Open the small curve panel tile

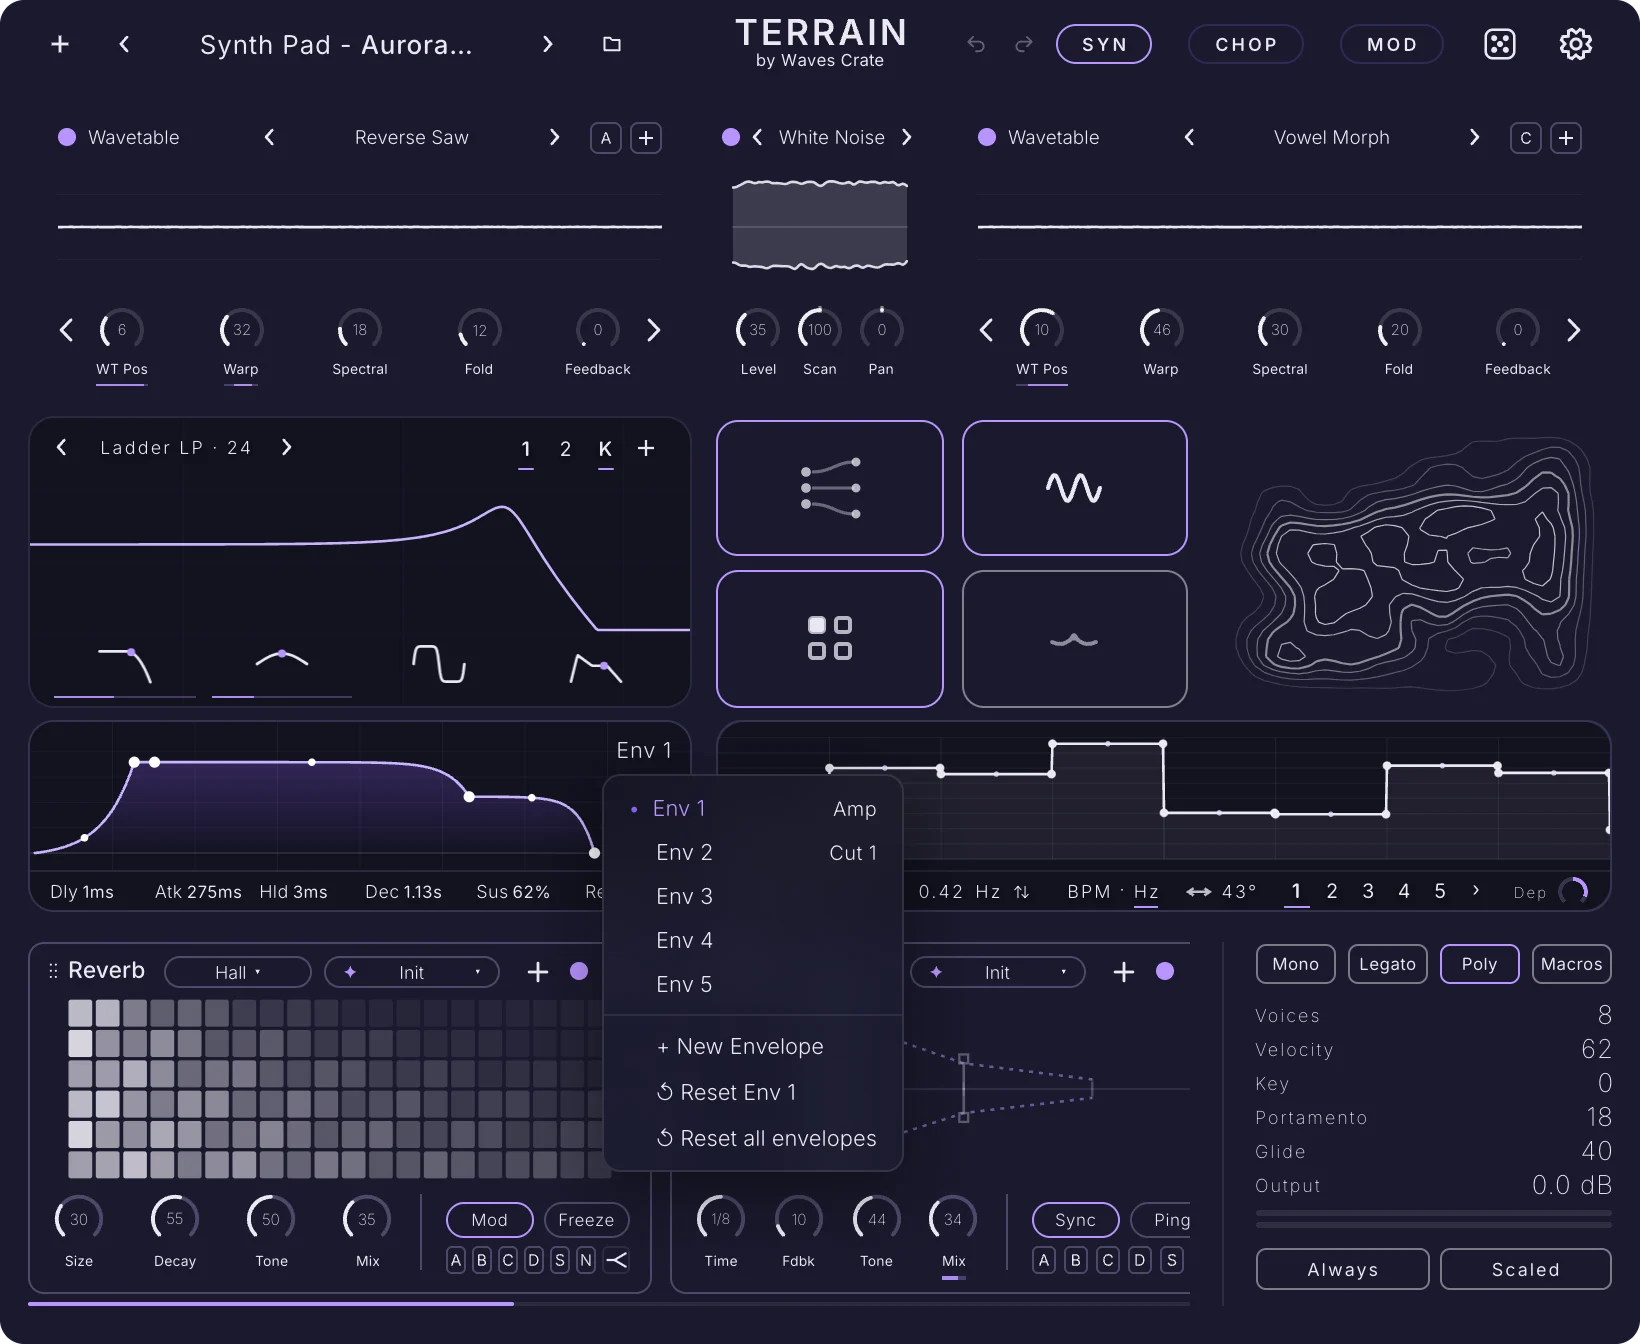pyautogui.click(x=1075, y=639)
